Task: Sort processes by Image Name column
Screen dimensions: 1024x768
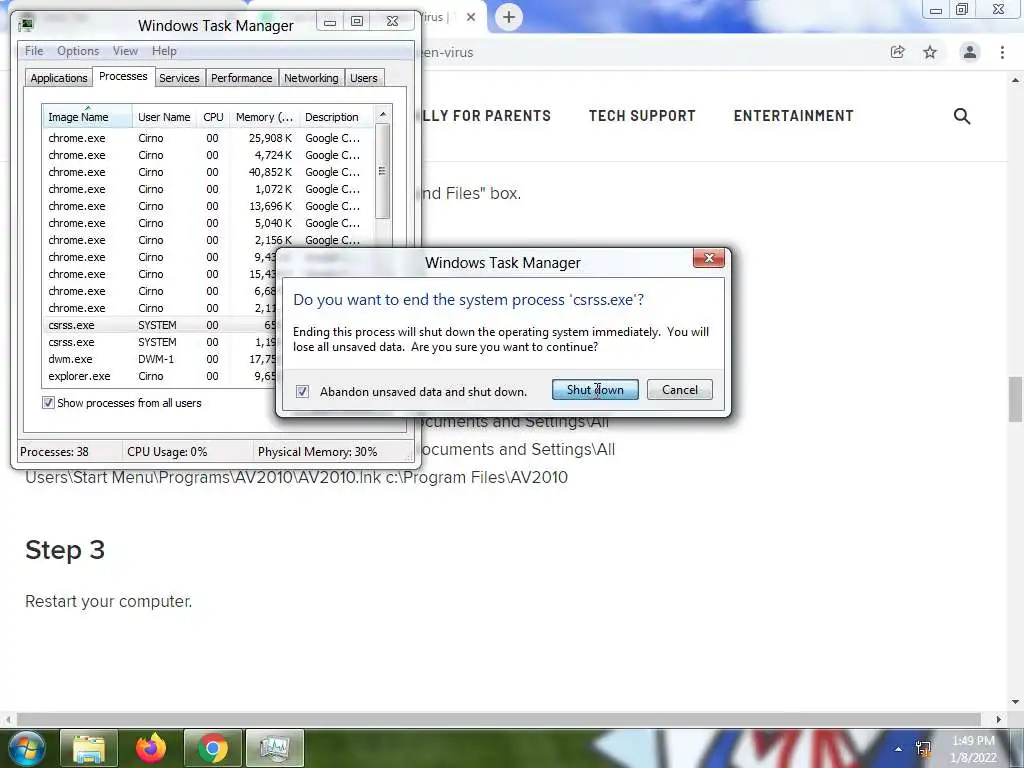Action: point(86,117)
